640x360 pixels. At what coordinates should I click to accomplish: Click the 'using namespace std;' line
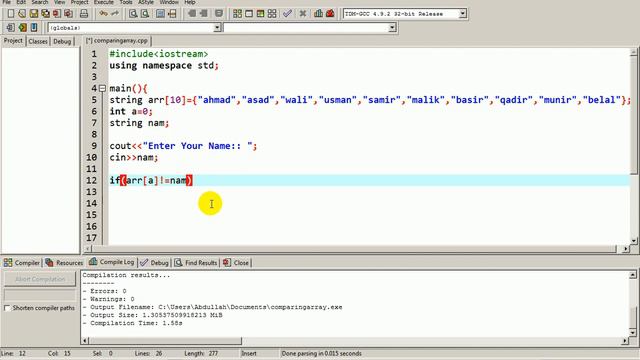164,65
